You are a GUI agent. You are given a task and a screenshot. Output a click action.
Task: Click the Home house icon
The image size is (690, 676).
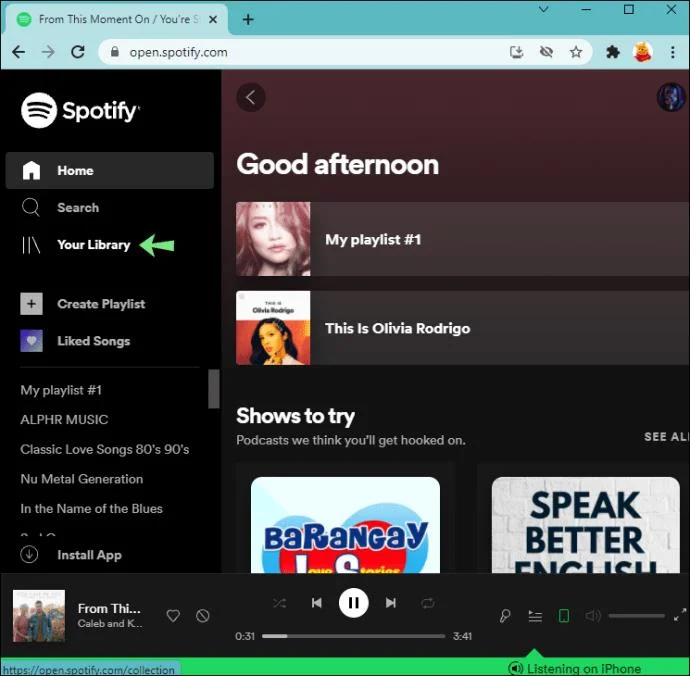point(31,170)
